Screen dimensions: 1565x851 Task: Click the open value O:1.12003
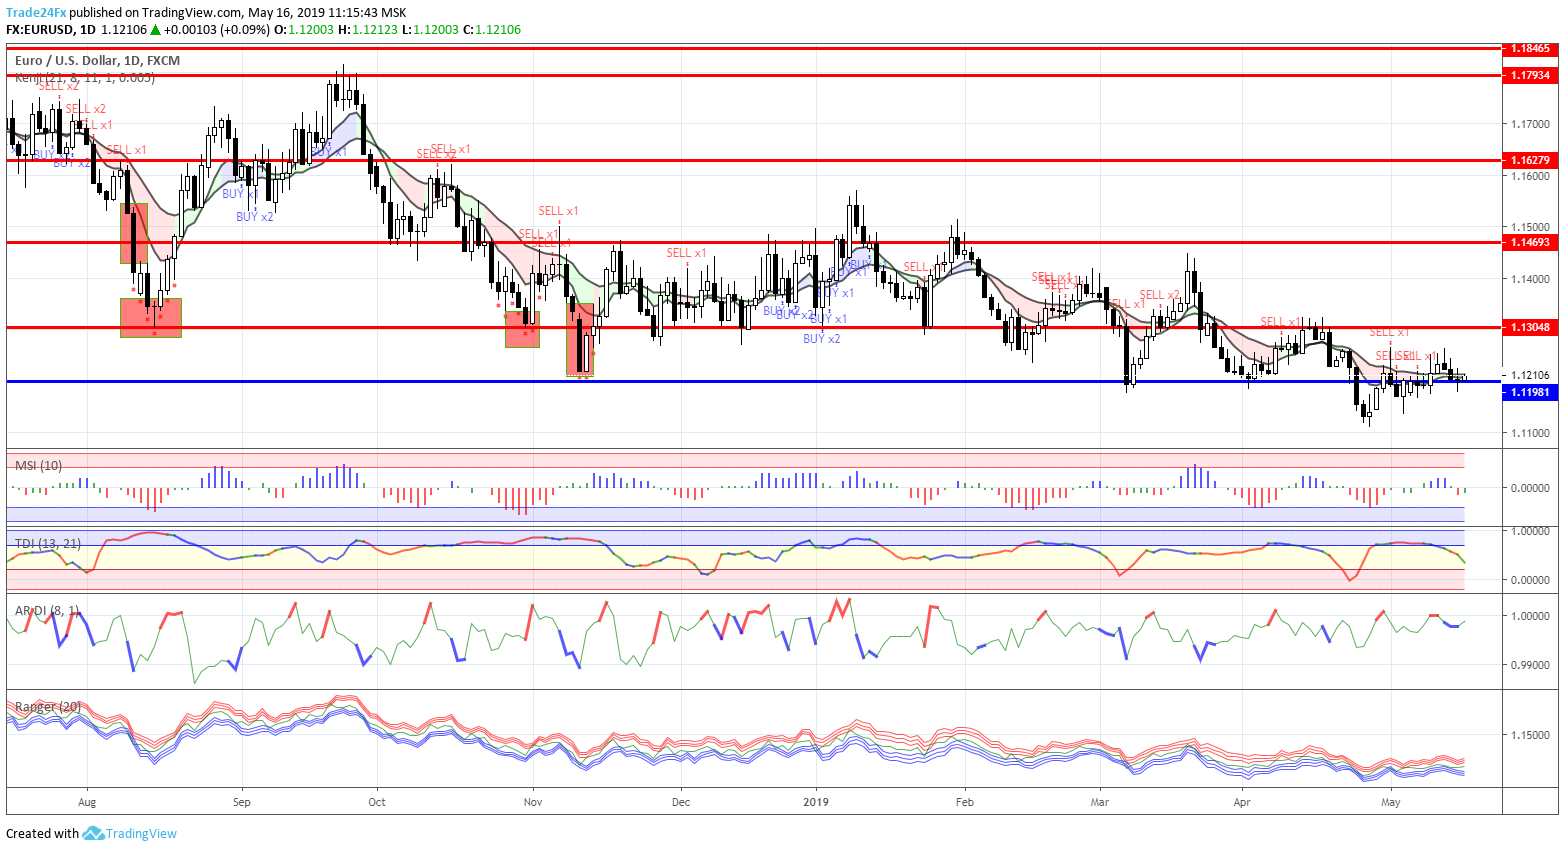tap(304, 30)
